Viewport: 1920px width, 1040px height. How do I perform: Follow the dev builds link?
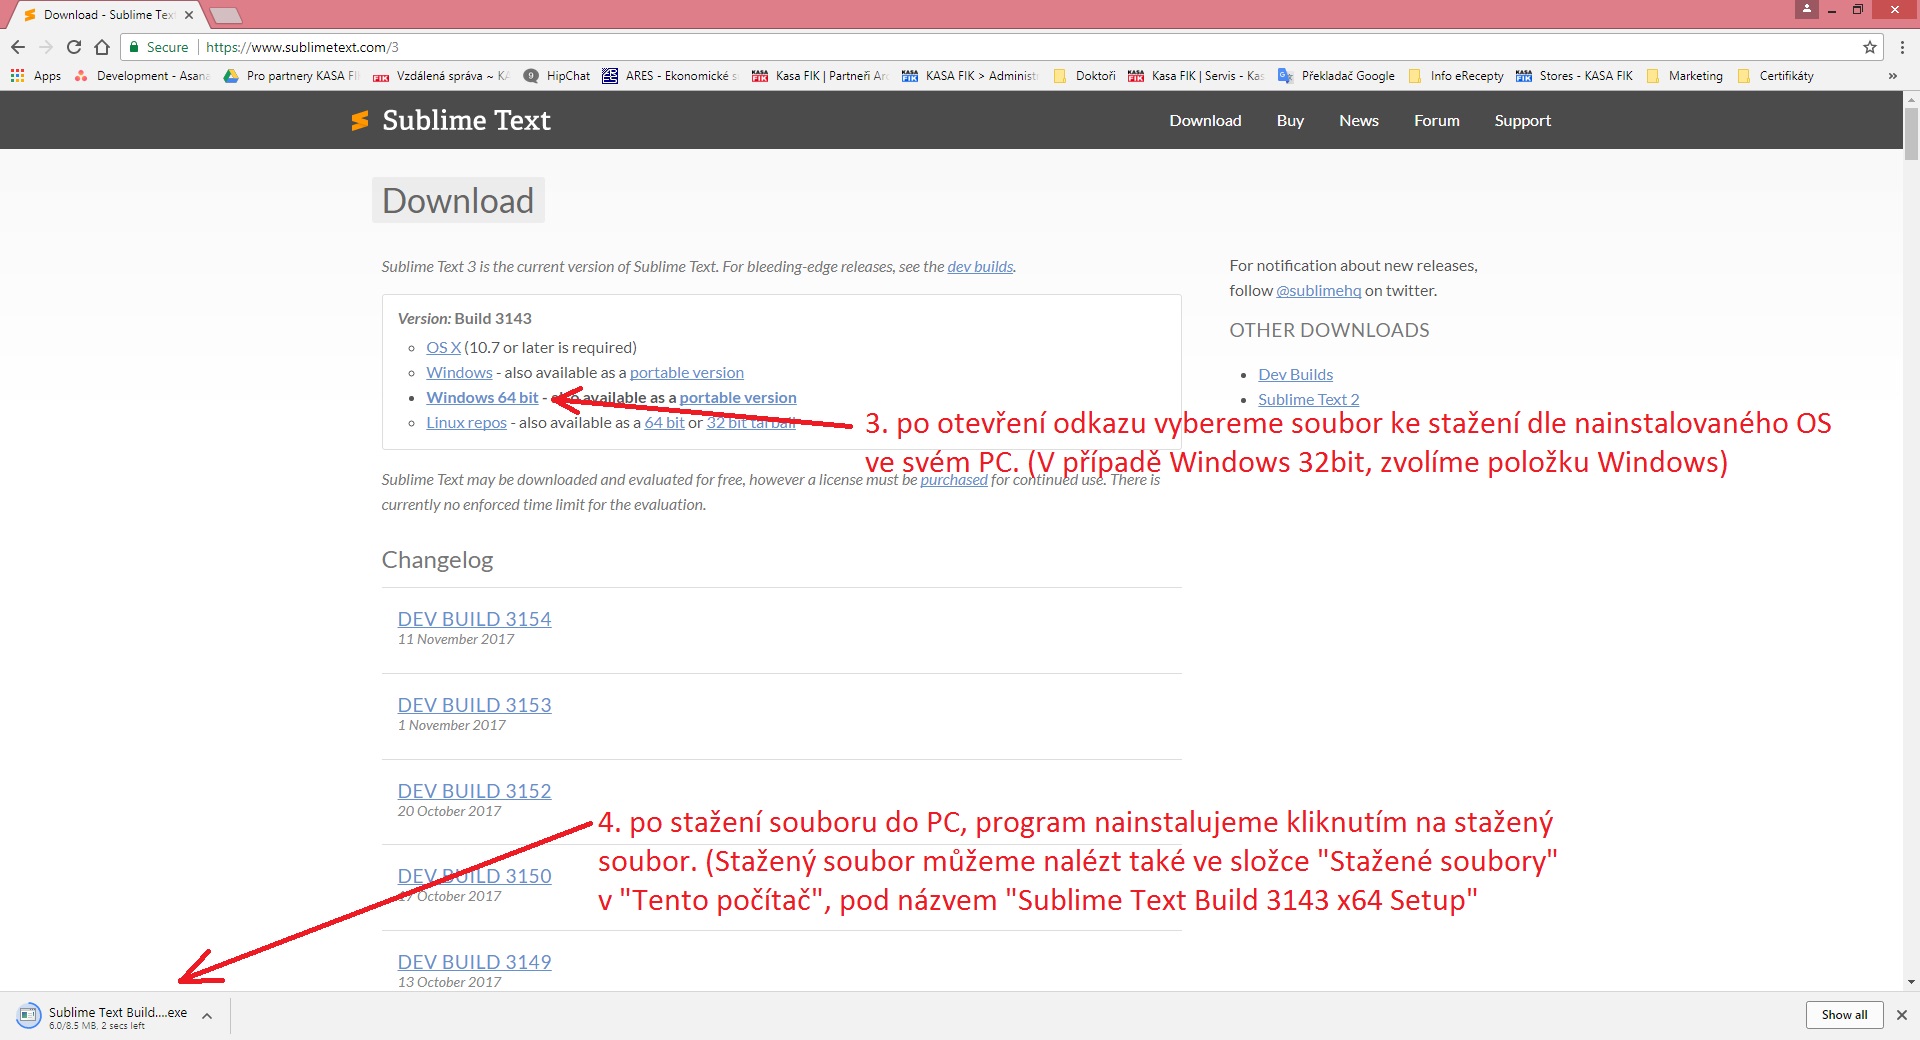click(x=980, y=267)
